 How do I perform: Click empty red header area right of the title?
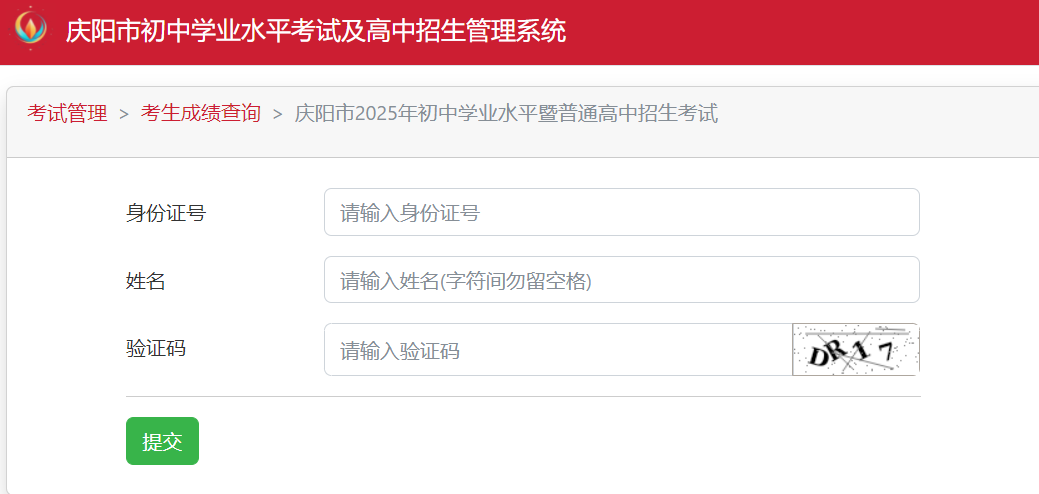point(795,32)
